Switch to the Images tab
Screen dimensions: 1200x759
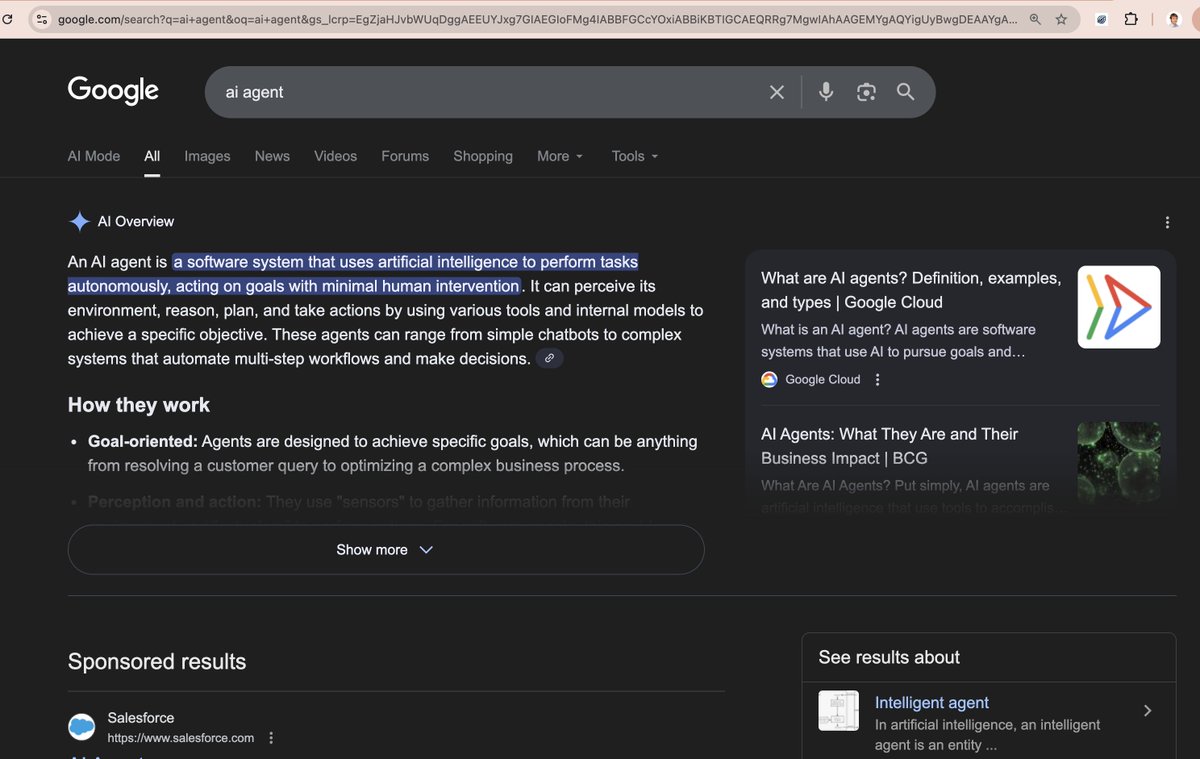206,156
